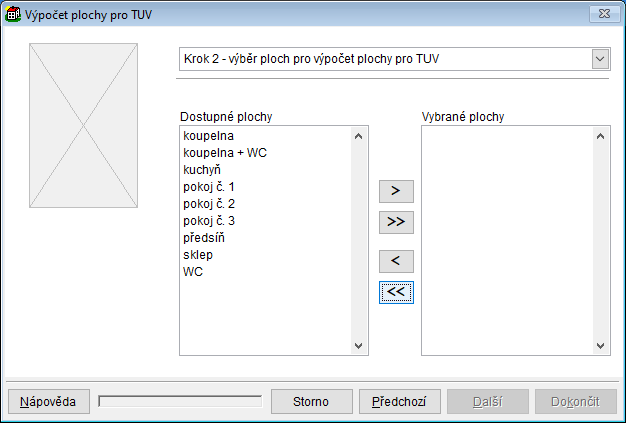
Task: Click the add-selected single right arrow button
Action: click(x=396, y=191)
